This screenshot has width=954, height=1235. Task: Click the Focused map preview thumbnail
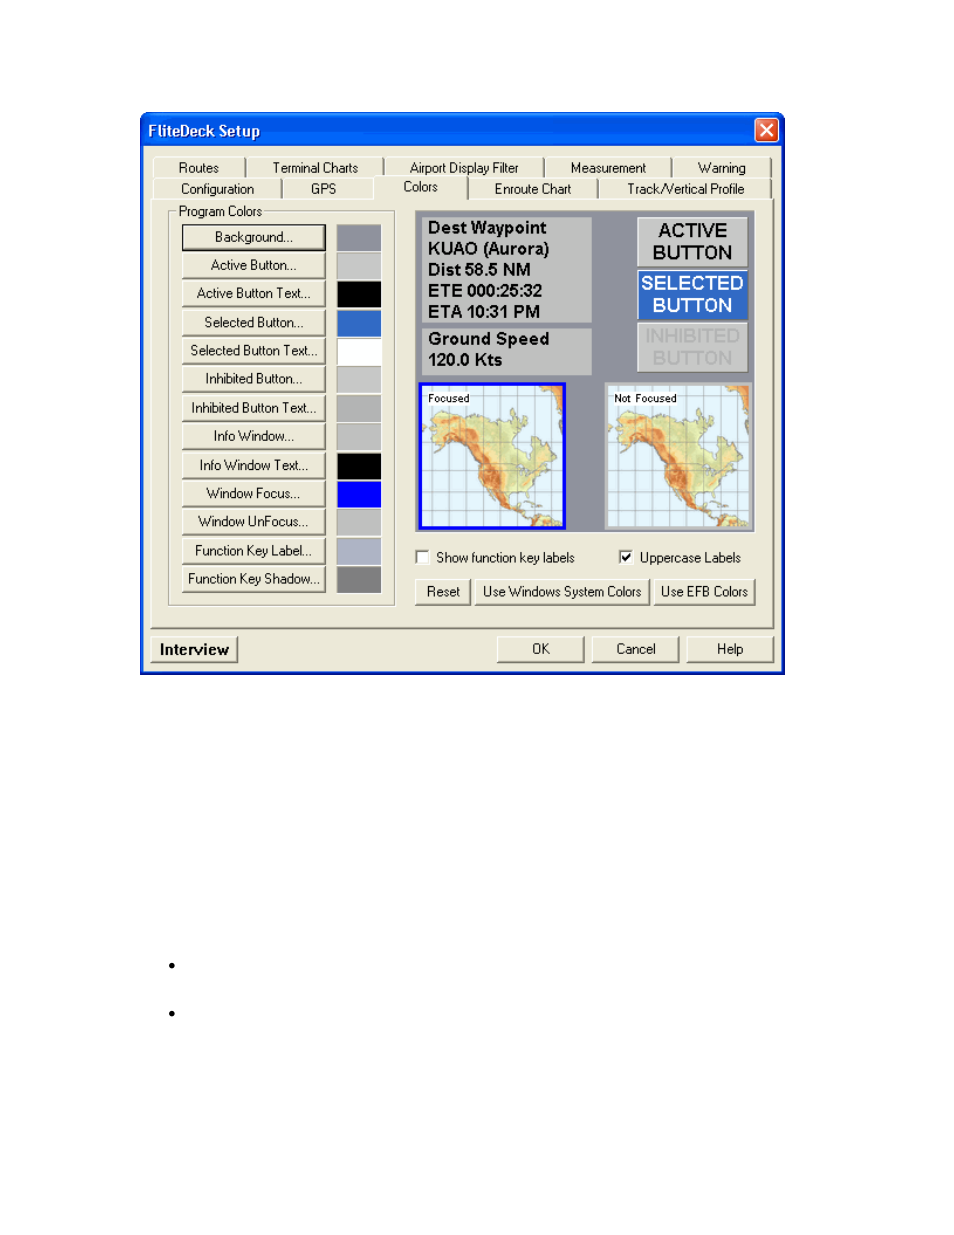point(493,456)
